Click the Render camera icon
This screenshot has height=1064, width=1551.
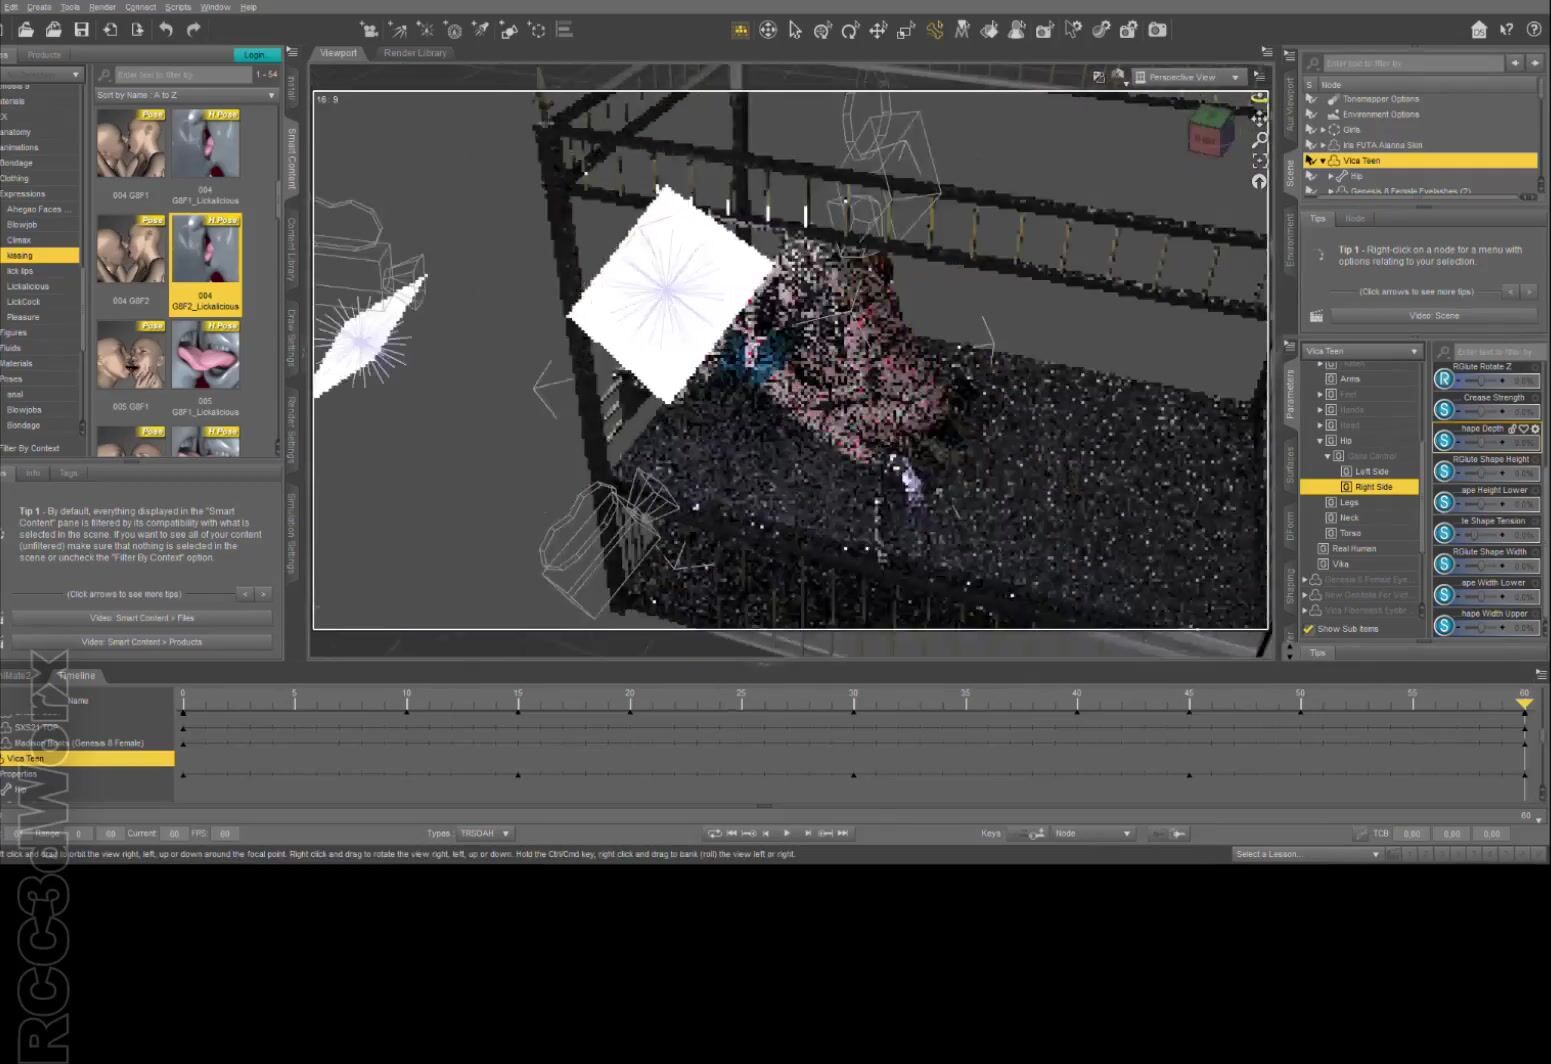click(1157, 30)
